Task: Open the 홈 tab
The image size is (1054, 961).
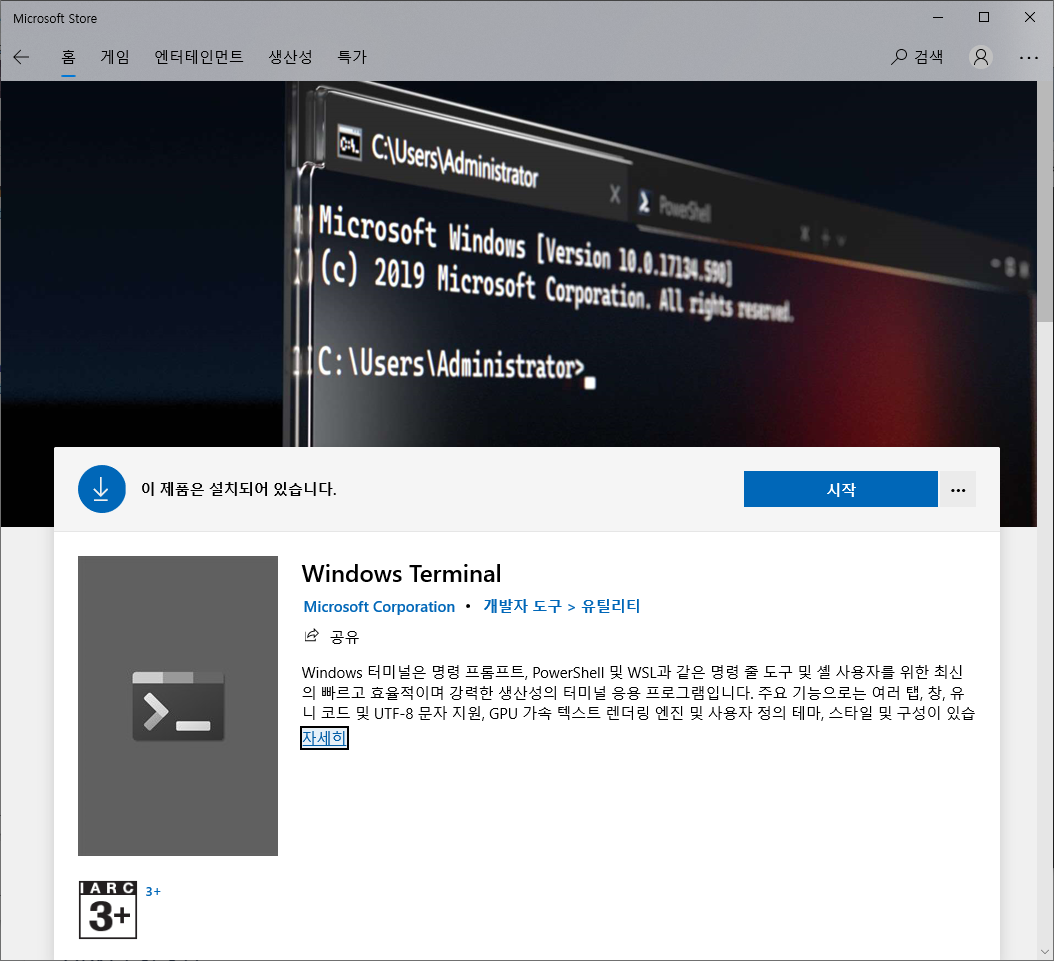Action: 68,57
